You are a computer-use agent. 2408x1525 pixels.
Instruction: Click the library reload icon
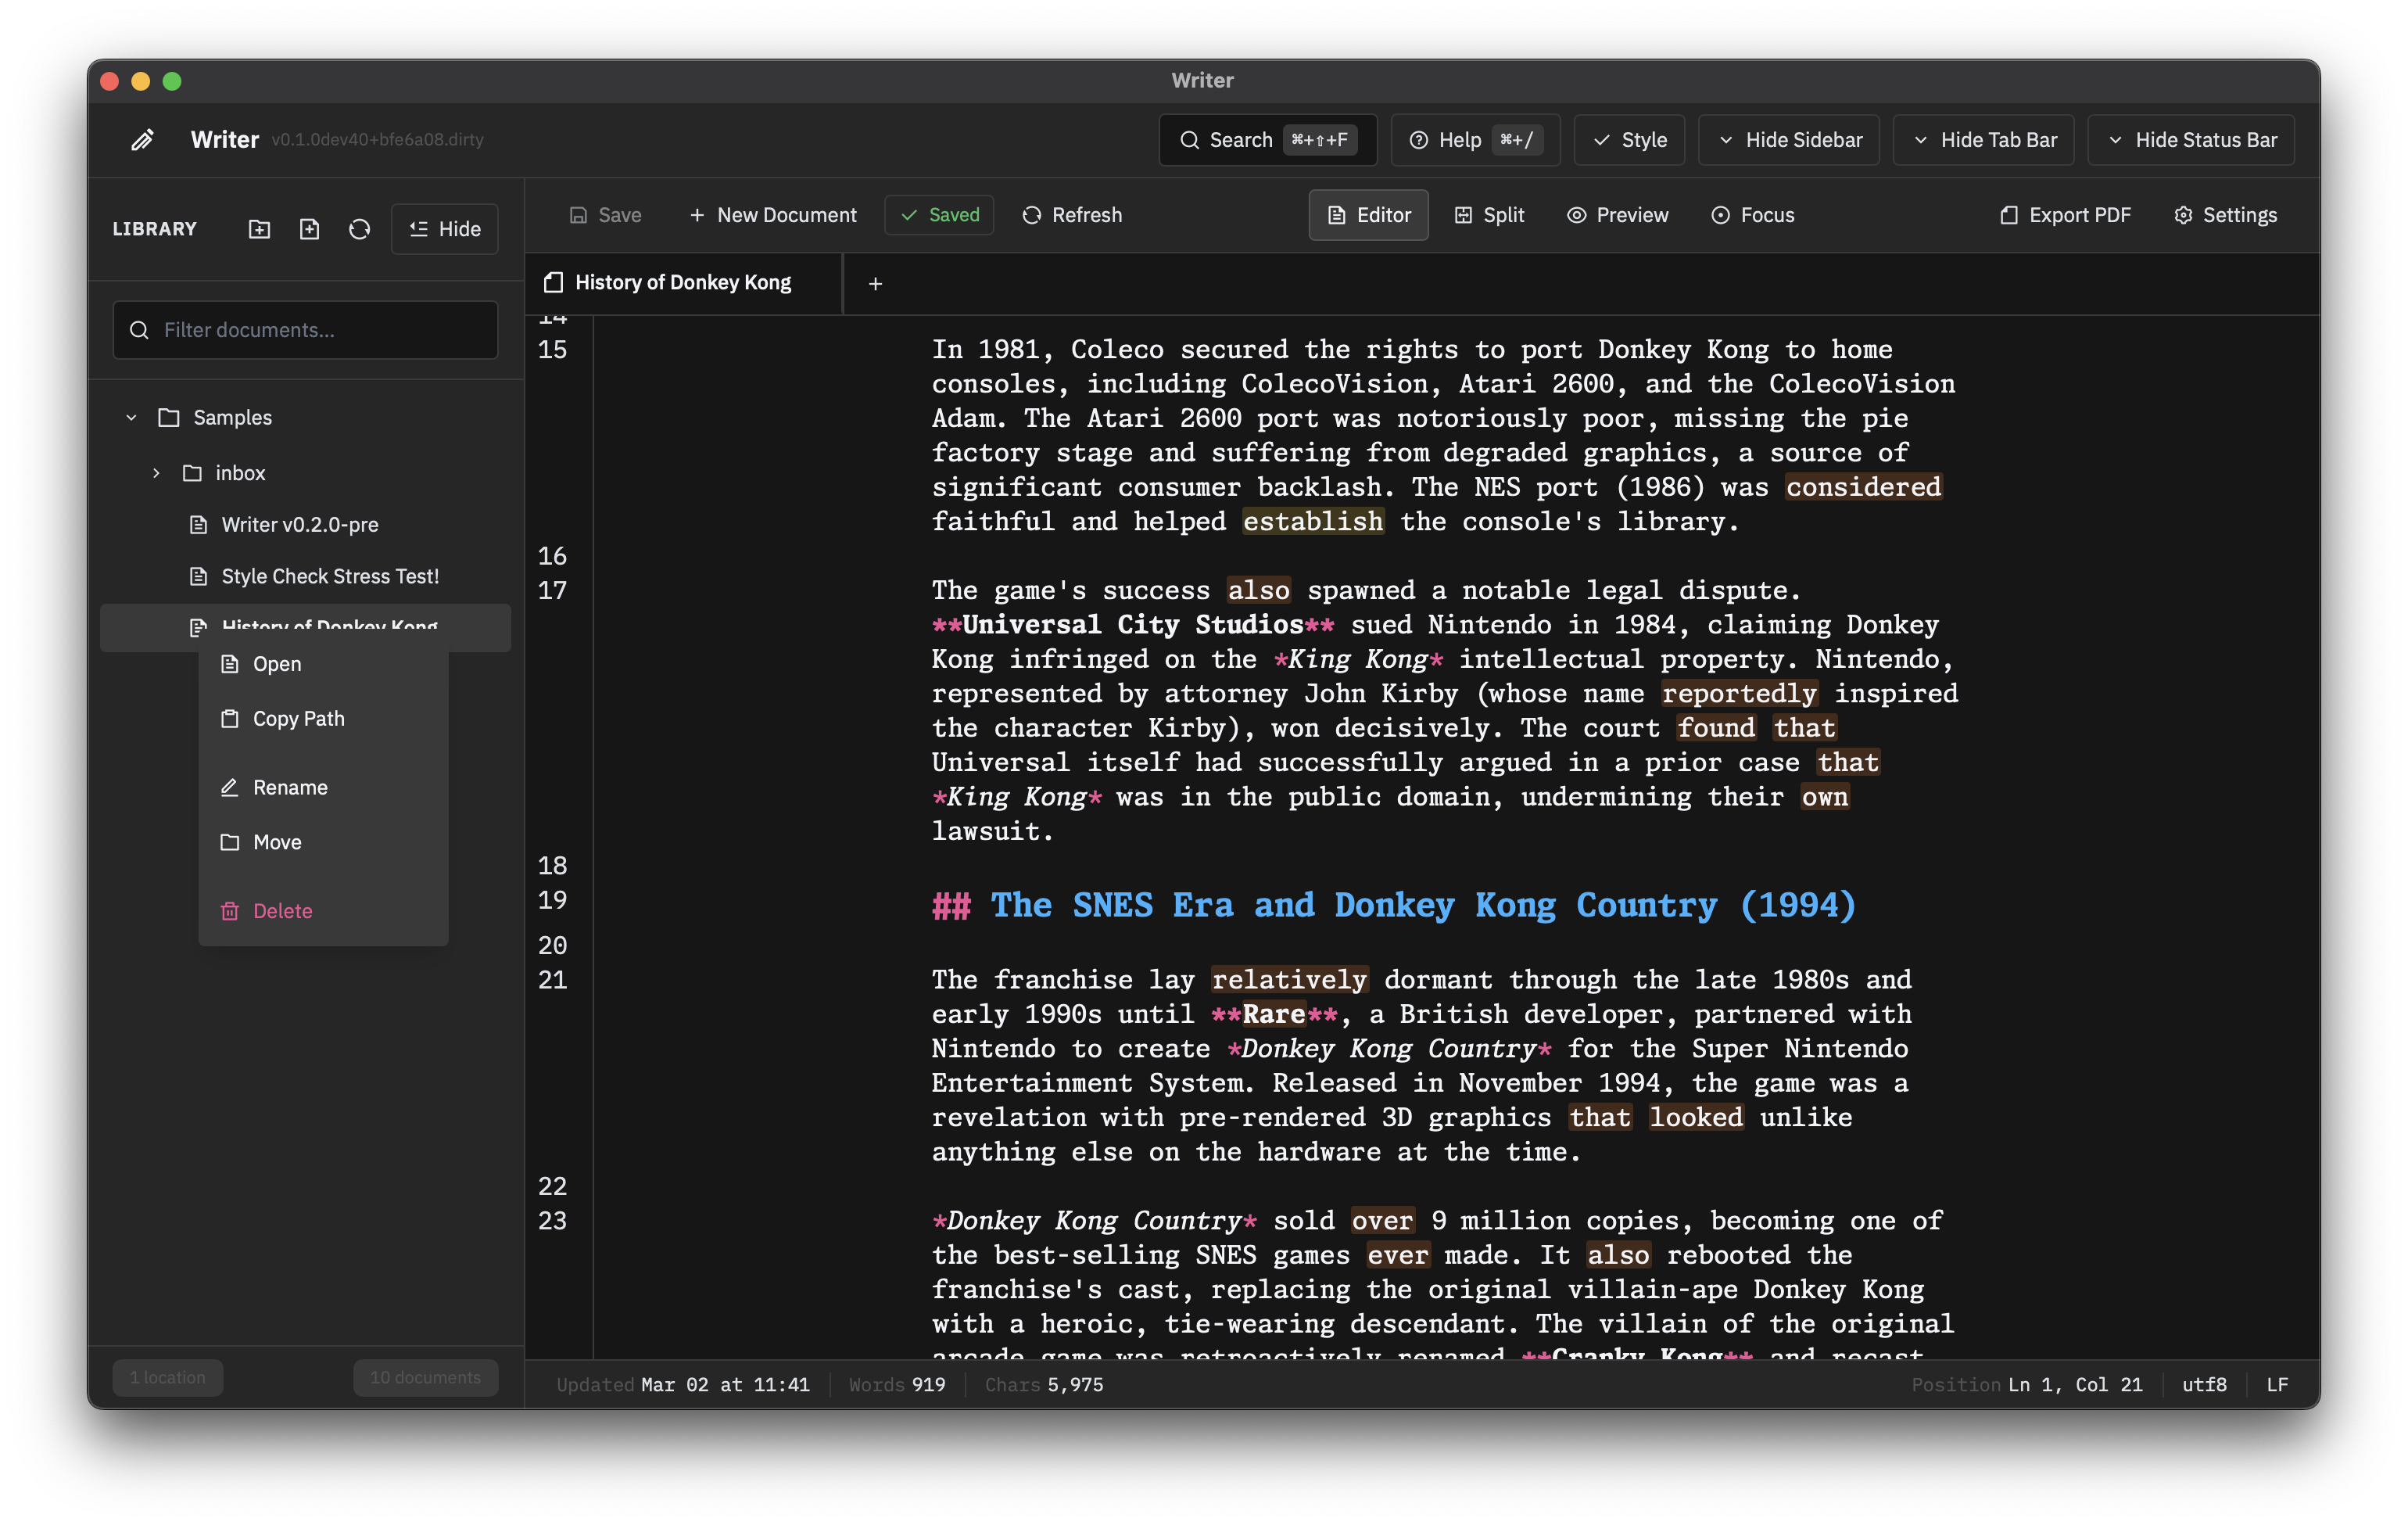tap(359, 229)
